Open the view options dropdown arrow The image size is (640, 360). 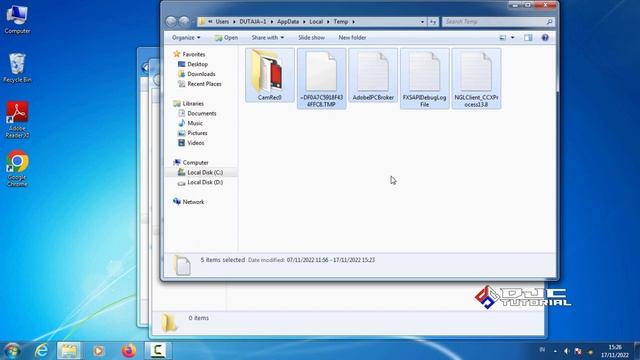coord(513,38)
